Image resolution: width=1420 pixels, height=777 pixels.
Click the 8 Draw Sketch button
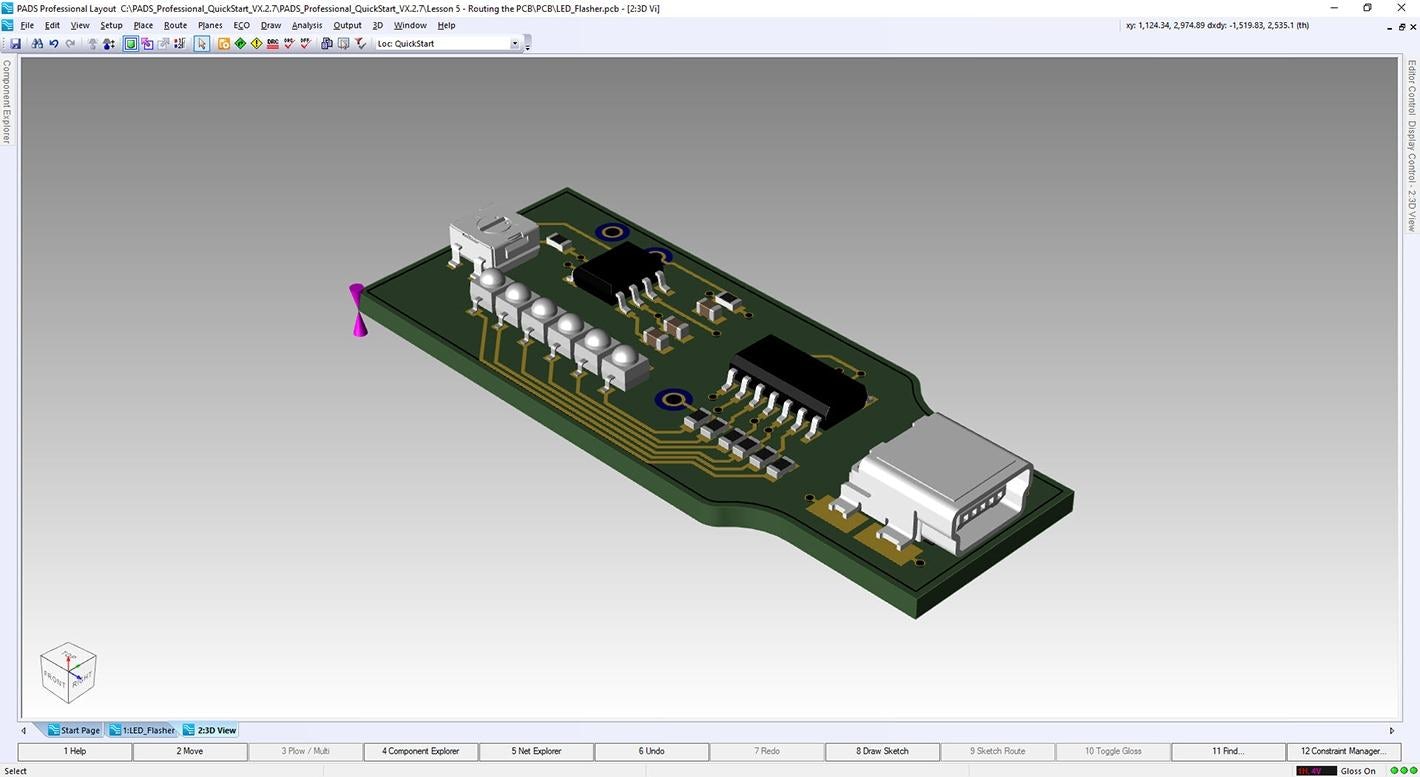pyautogui.click(x=882, y=750)
